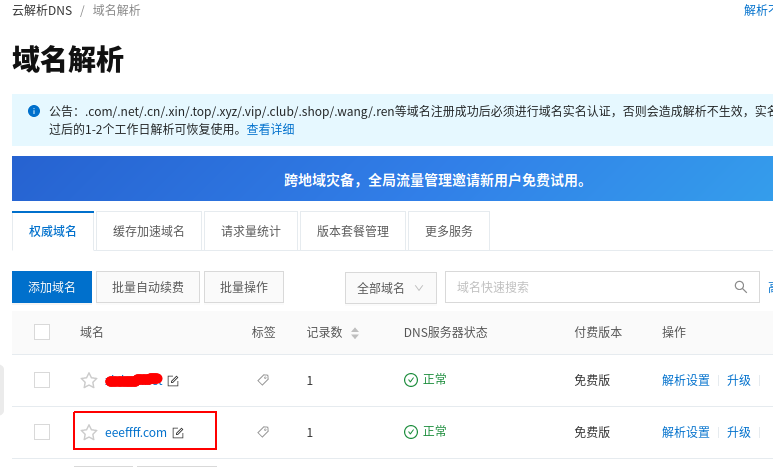This screenshot has height=467, width=773.
Task: Click the 云解析DNS breadcrumb
Action: point(42,10)
